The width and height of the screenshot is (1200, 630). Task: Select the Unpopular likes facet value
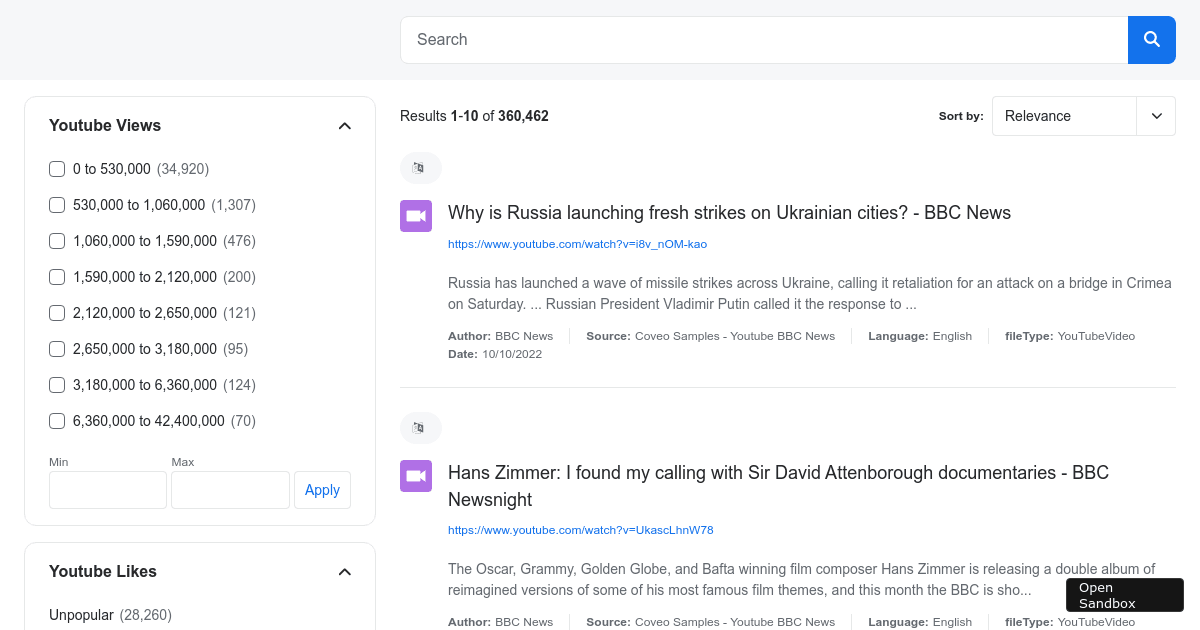82,615
